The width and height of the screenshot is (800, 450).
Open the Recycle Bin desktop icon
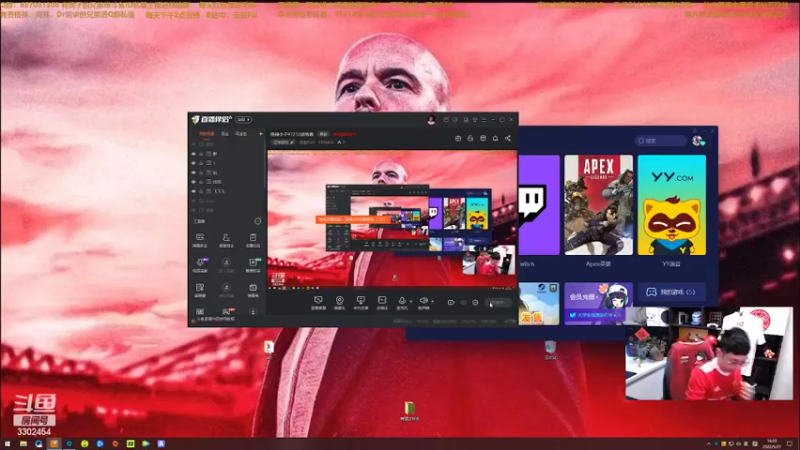(550, 351)
